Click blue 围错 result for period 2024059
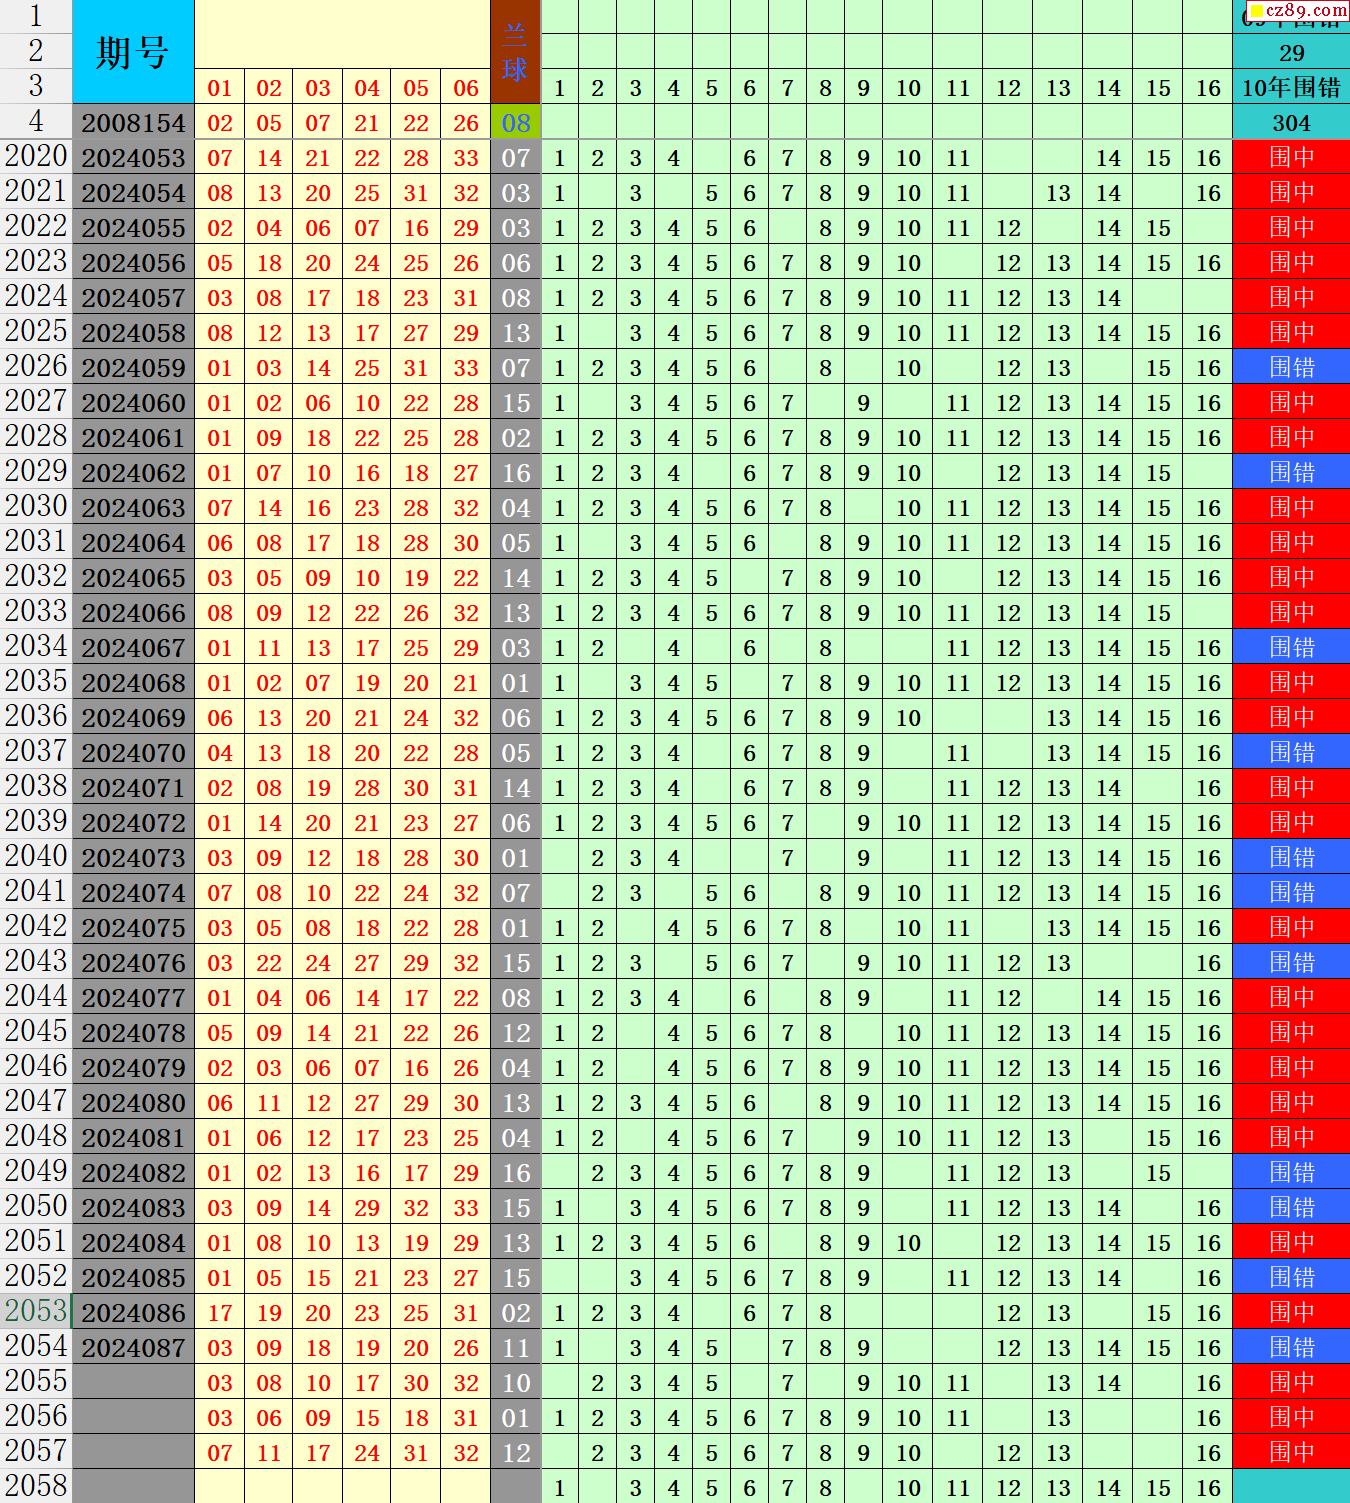The height and width of the screenshot is (1503, 1350). click(x=1291, y=368)
